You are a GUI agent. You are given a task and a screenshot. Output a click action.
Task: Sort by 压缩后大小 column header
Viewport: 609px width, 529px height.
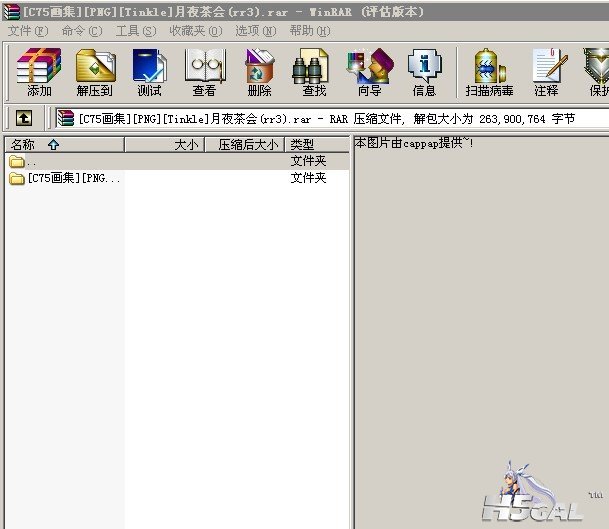coord(245,144)
